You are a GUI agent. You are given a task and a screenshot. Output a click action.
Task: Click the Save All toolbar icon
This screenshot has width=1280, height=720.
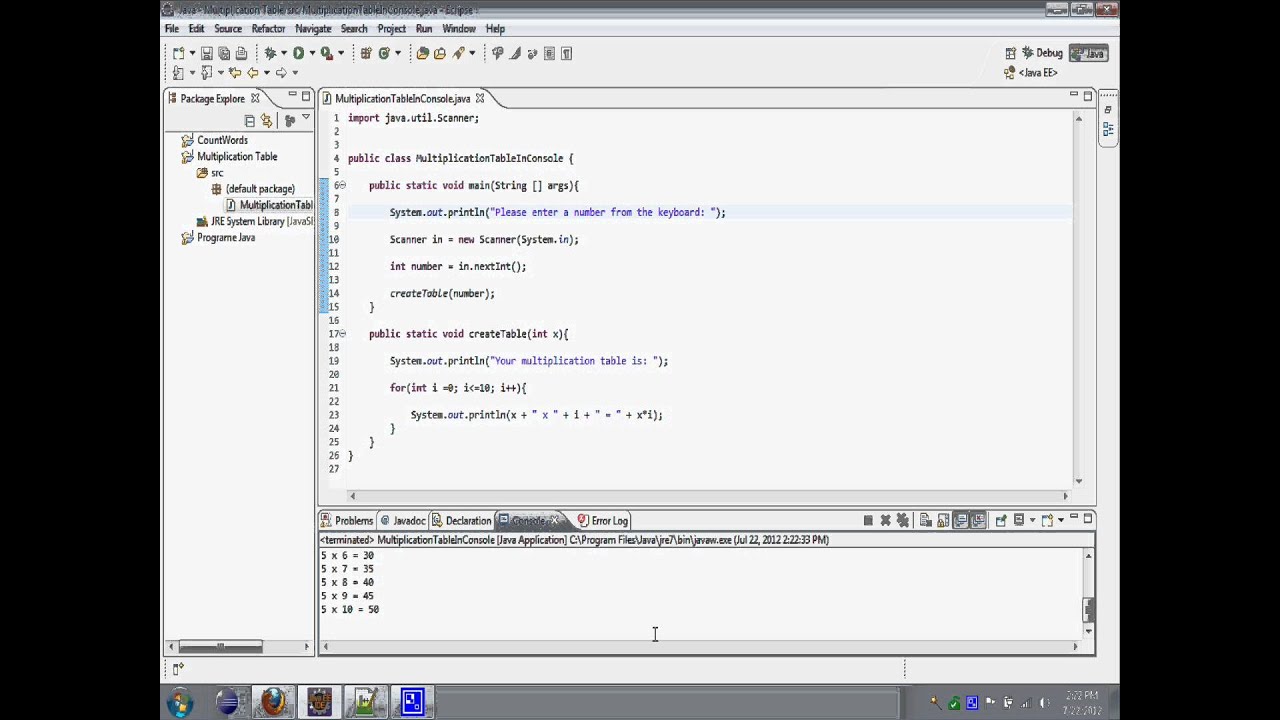tap(224, 53)
